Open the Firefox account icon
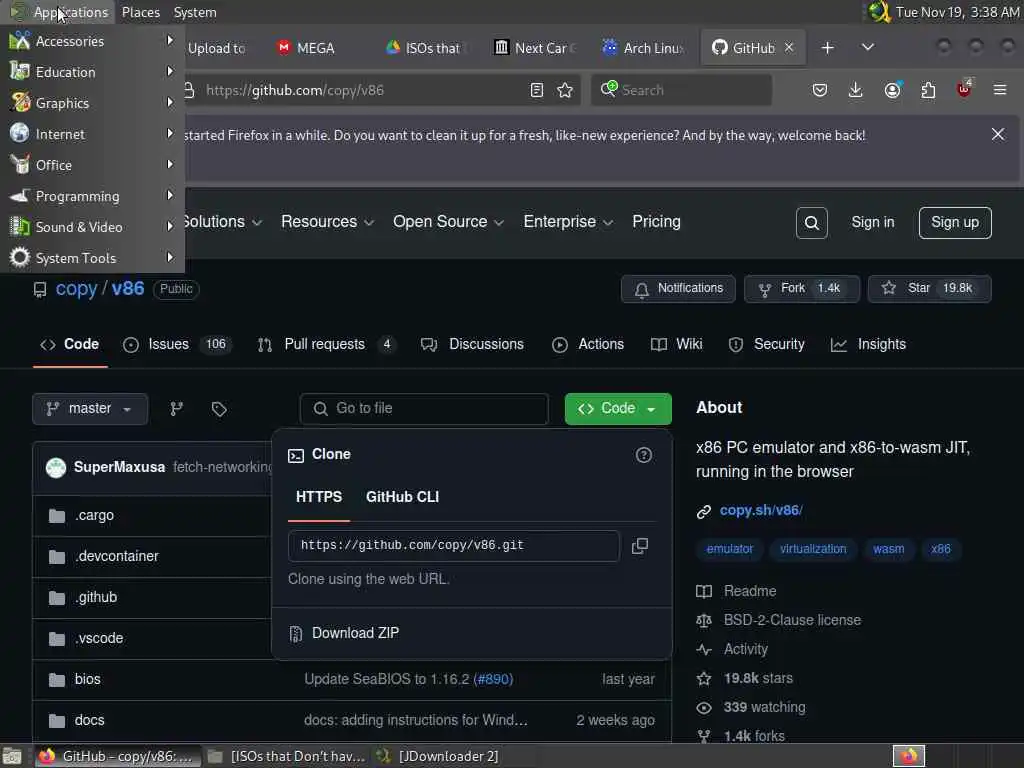The height and width of the screenshot is (768, 1024). click(892, 90)
